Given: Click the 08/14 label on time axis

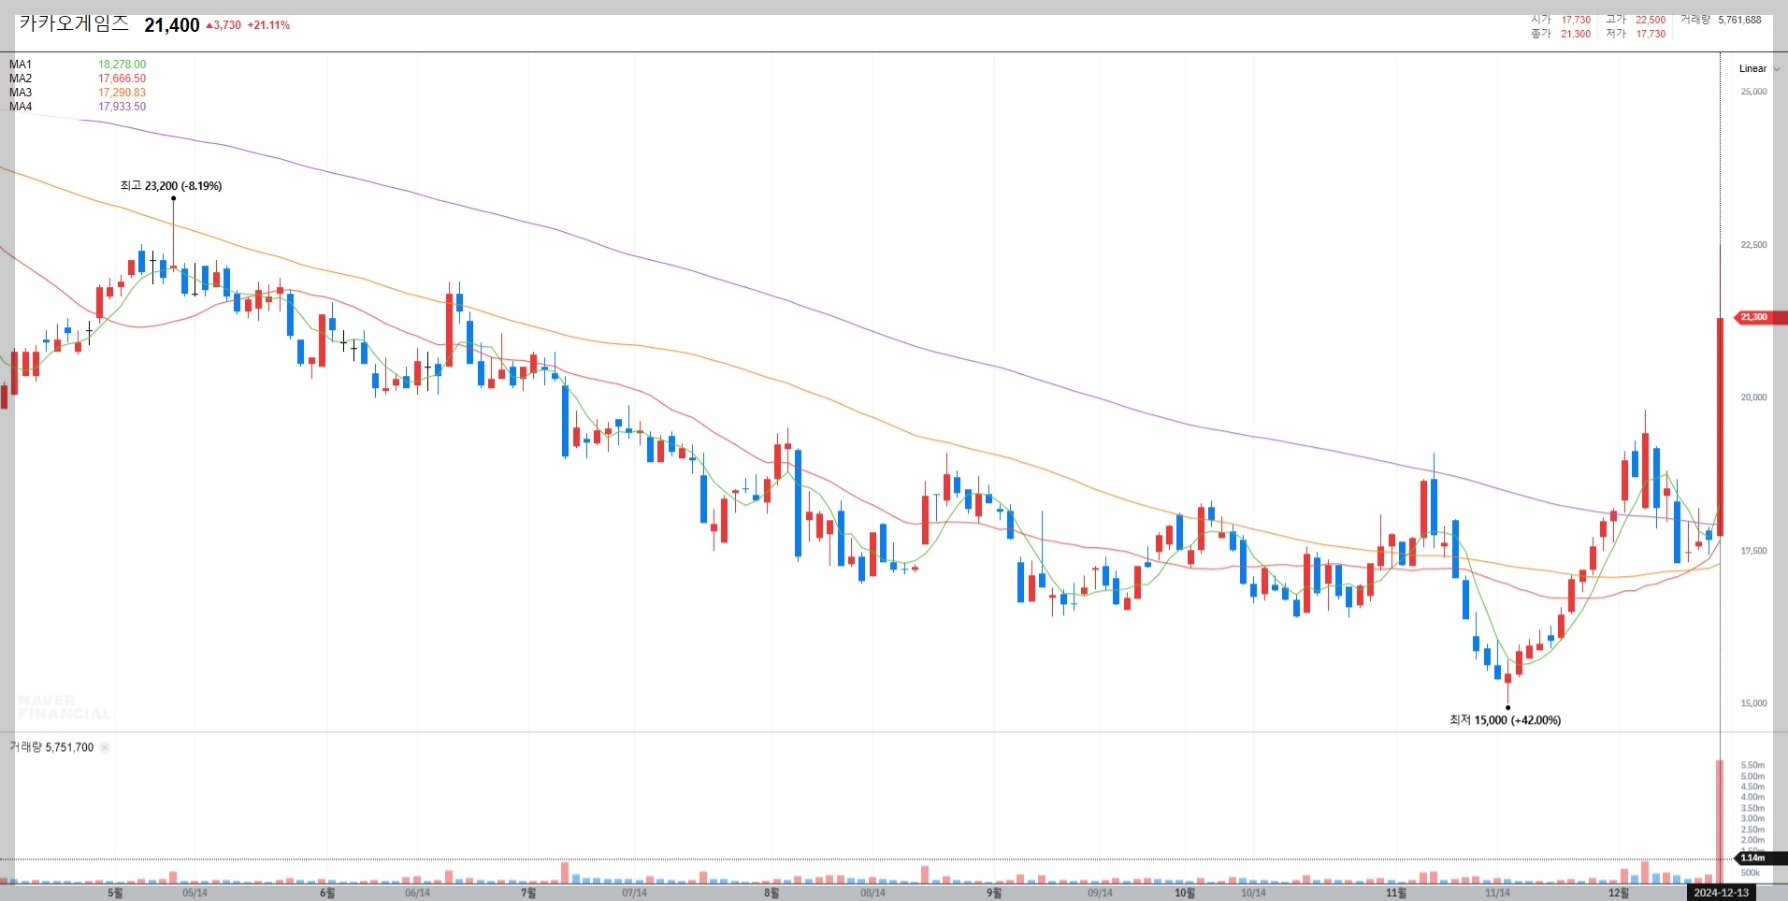Looking at the screenshot, I should coord(872,893).
